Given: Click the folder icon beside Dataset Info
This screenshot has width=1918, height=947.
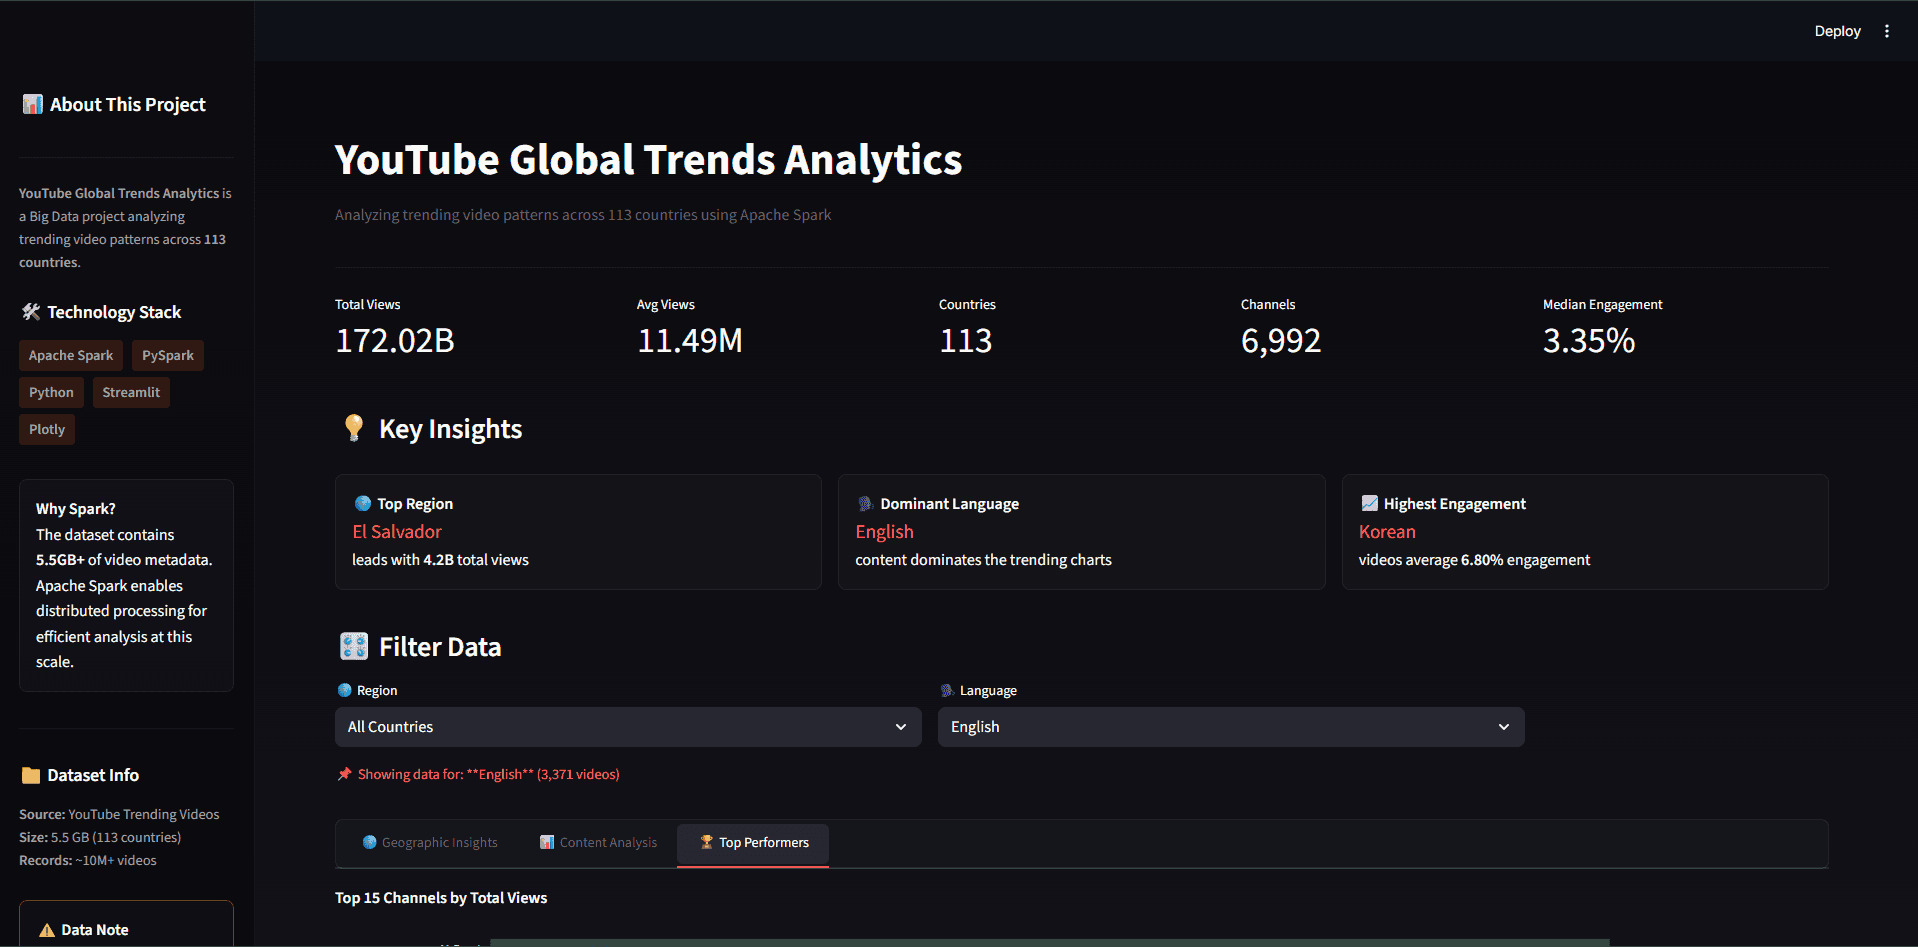Looking at the screenshot, I should 30,774.
